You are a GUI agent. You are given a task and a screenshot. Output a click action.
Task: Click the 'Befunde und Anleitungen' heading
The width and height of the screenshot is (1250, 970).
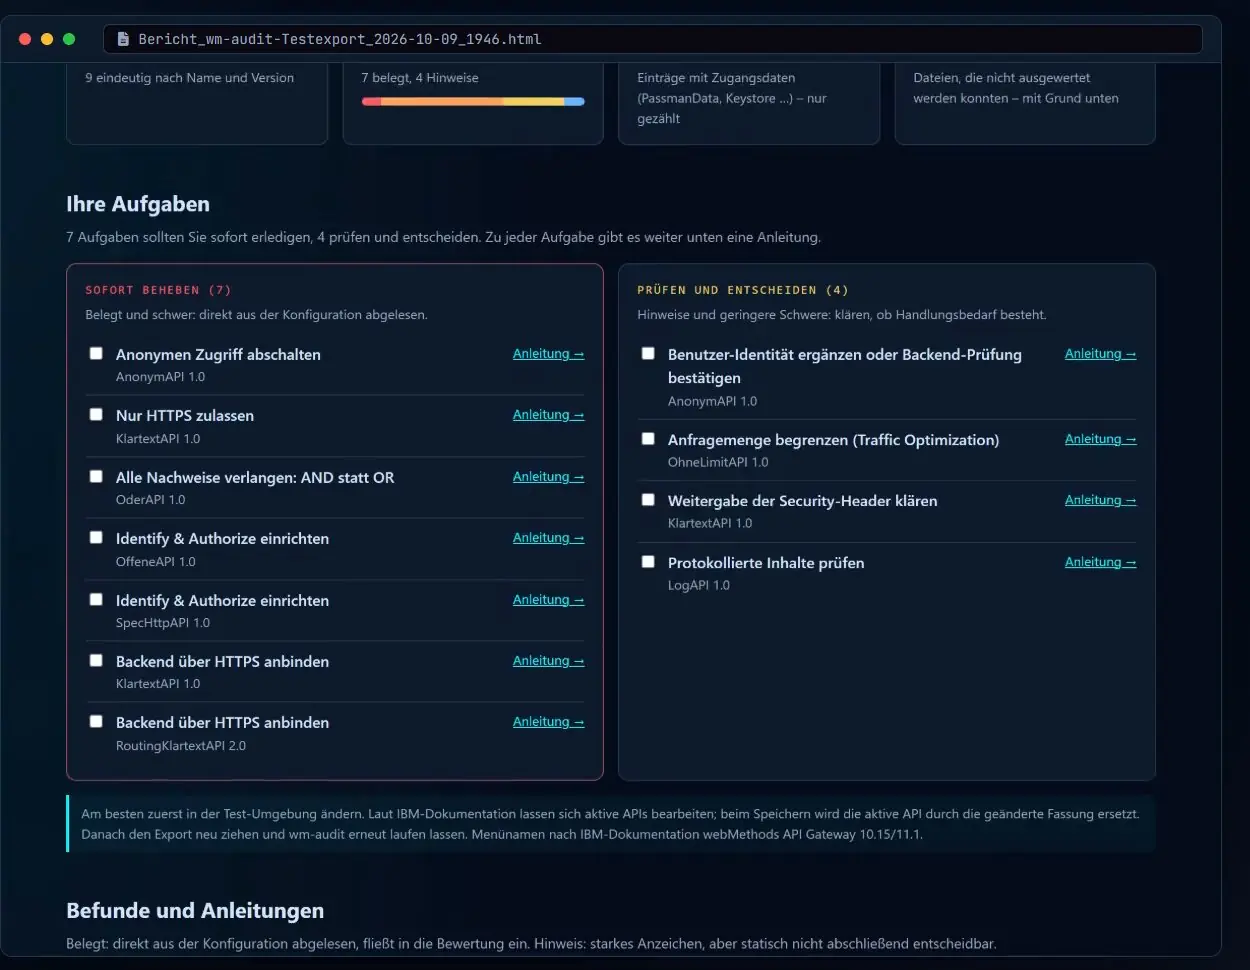coord(195,911)
